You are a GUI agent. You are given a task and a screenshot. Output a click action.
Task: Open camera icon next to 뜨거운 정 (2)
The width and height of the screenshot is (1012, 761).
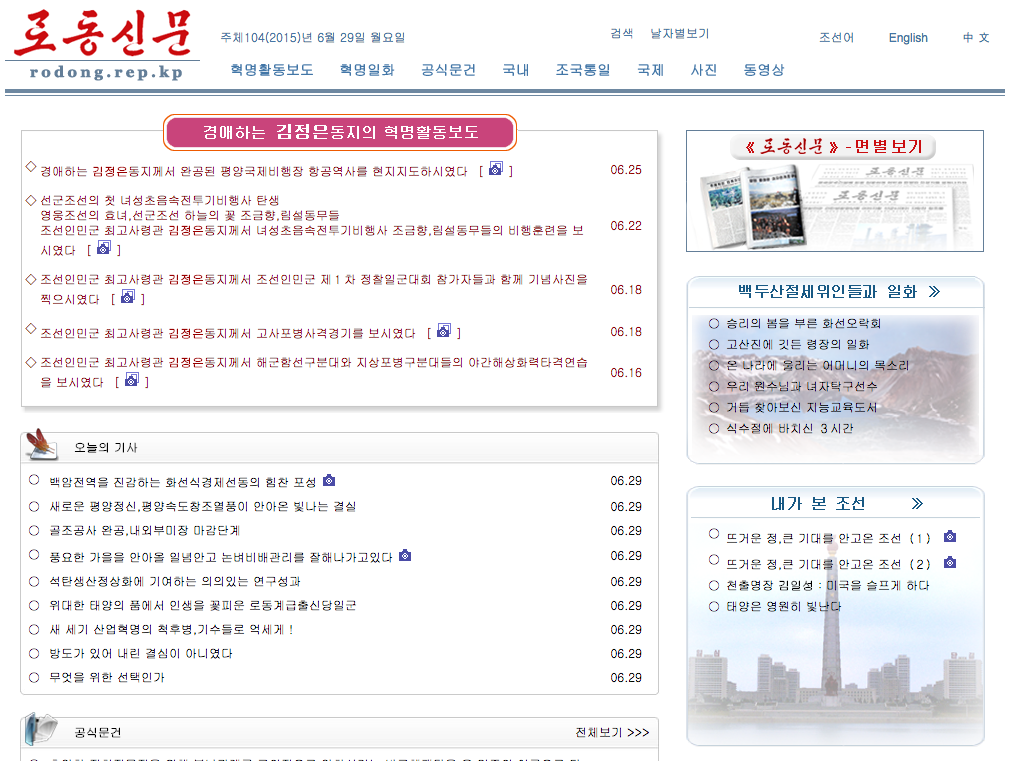point(950,563)
